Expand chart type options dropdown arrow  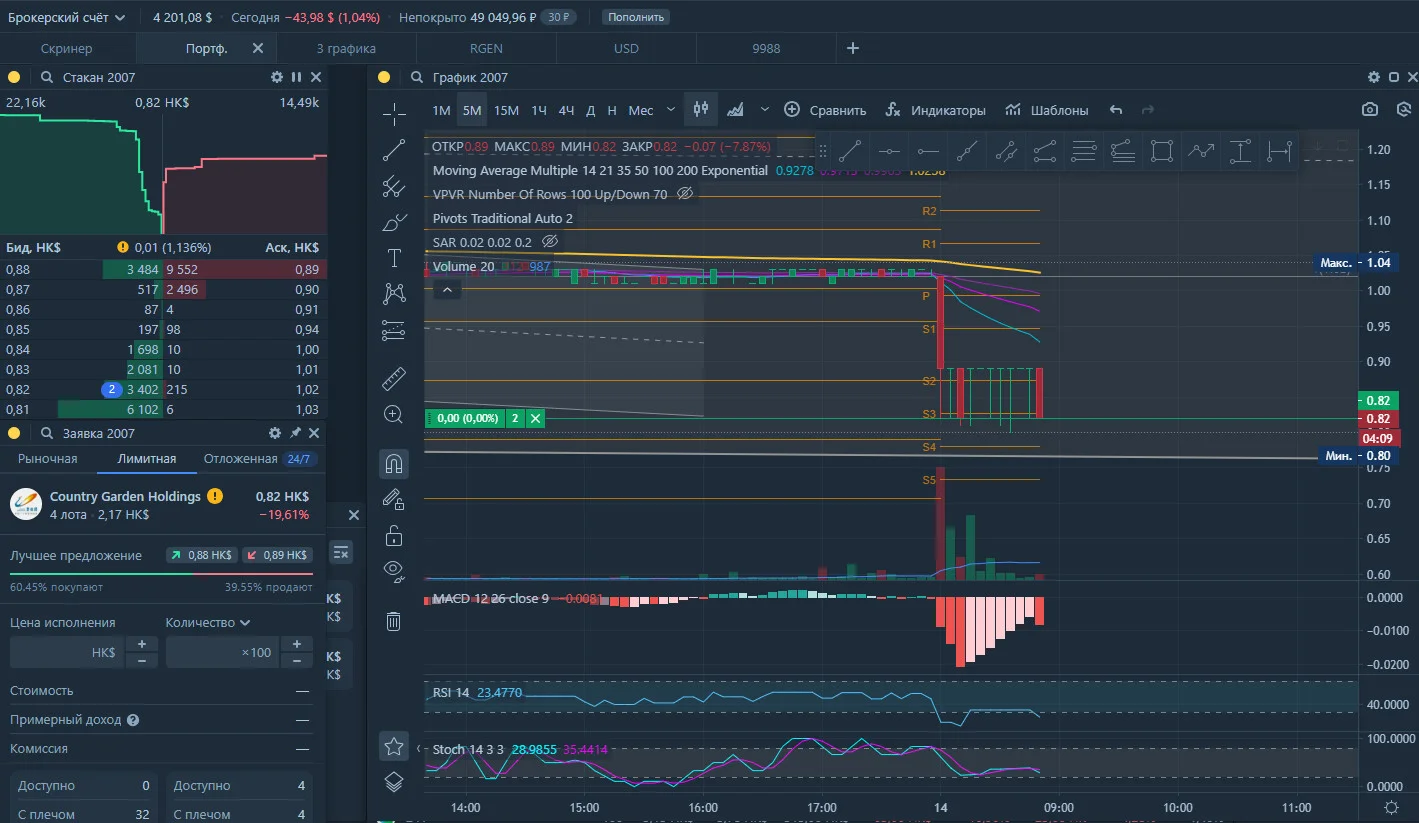point(765,109)
